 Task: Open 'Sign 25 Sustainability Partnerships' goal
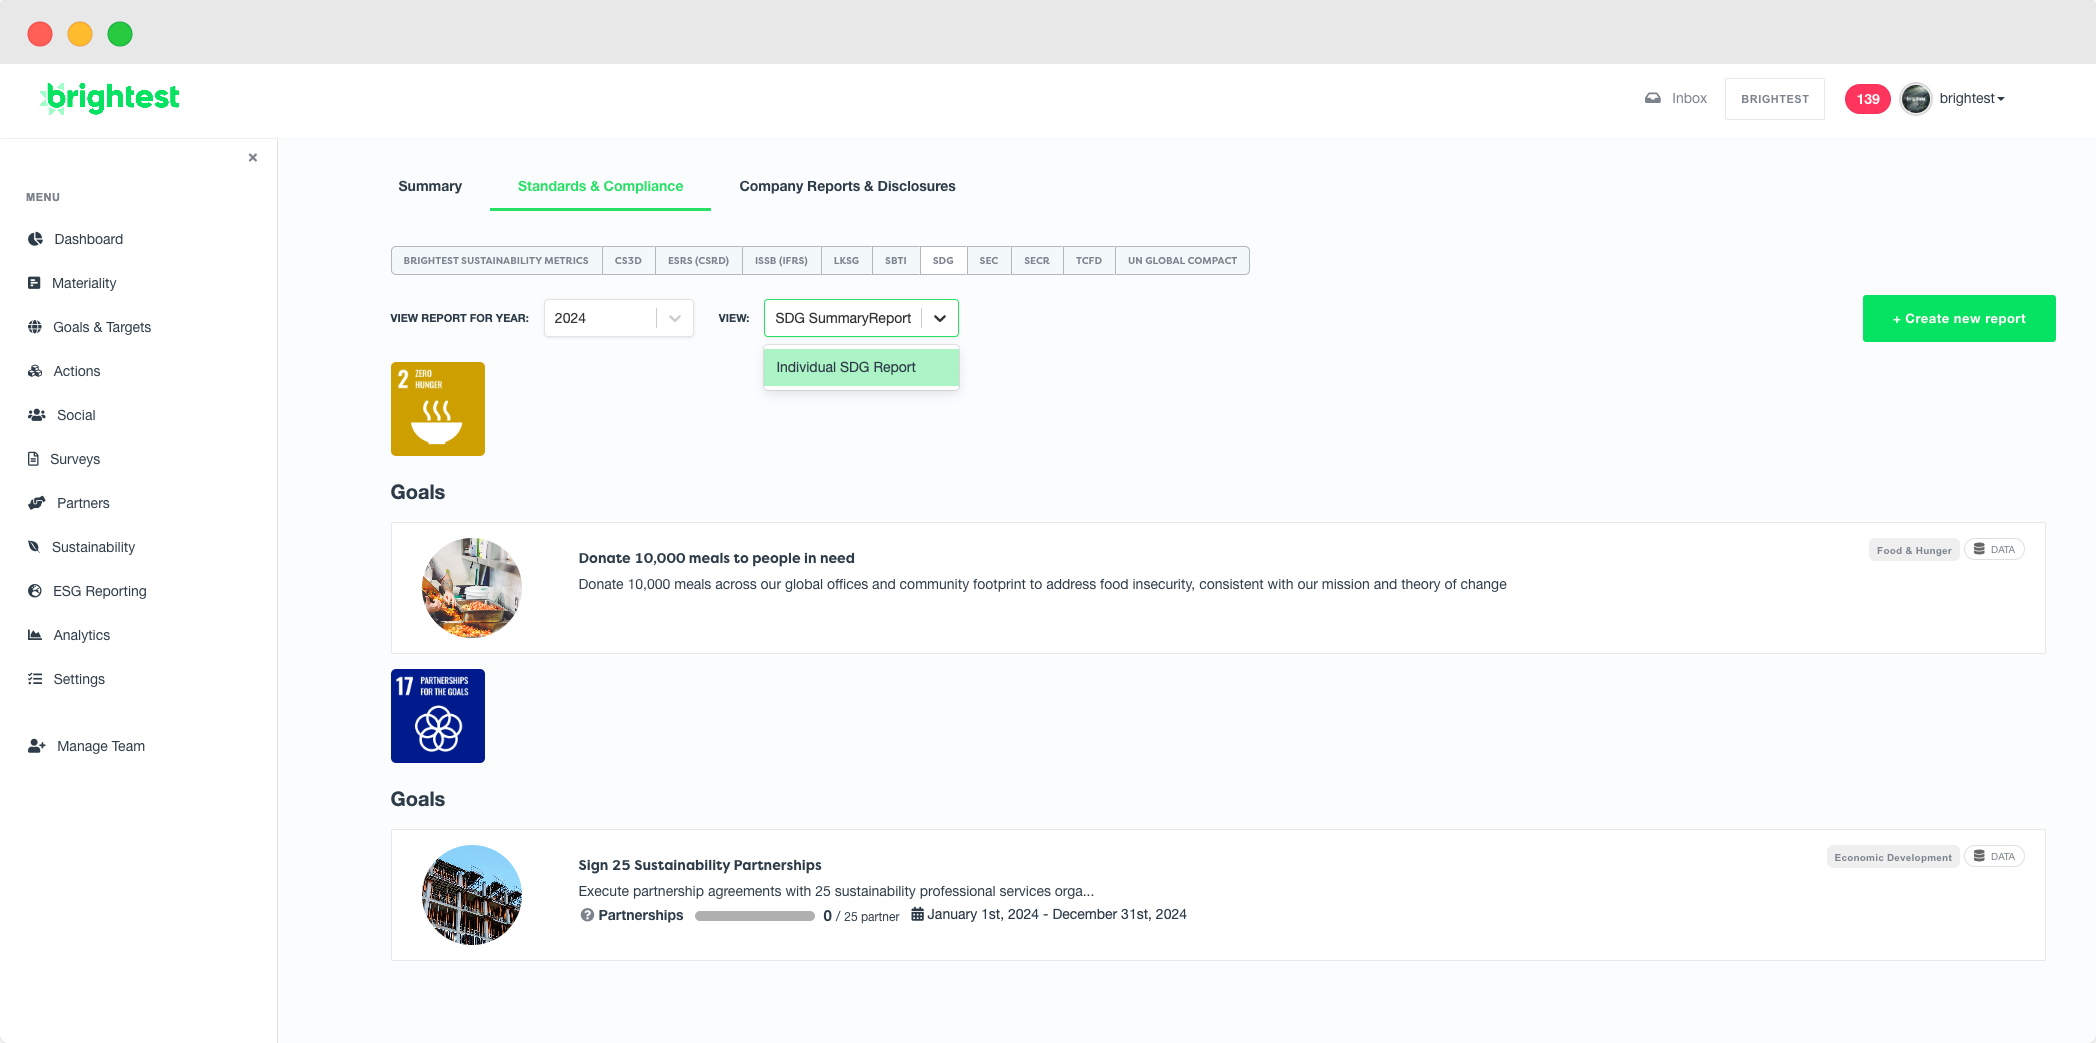pos(700,865)
